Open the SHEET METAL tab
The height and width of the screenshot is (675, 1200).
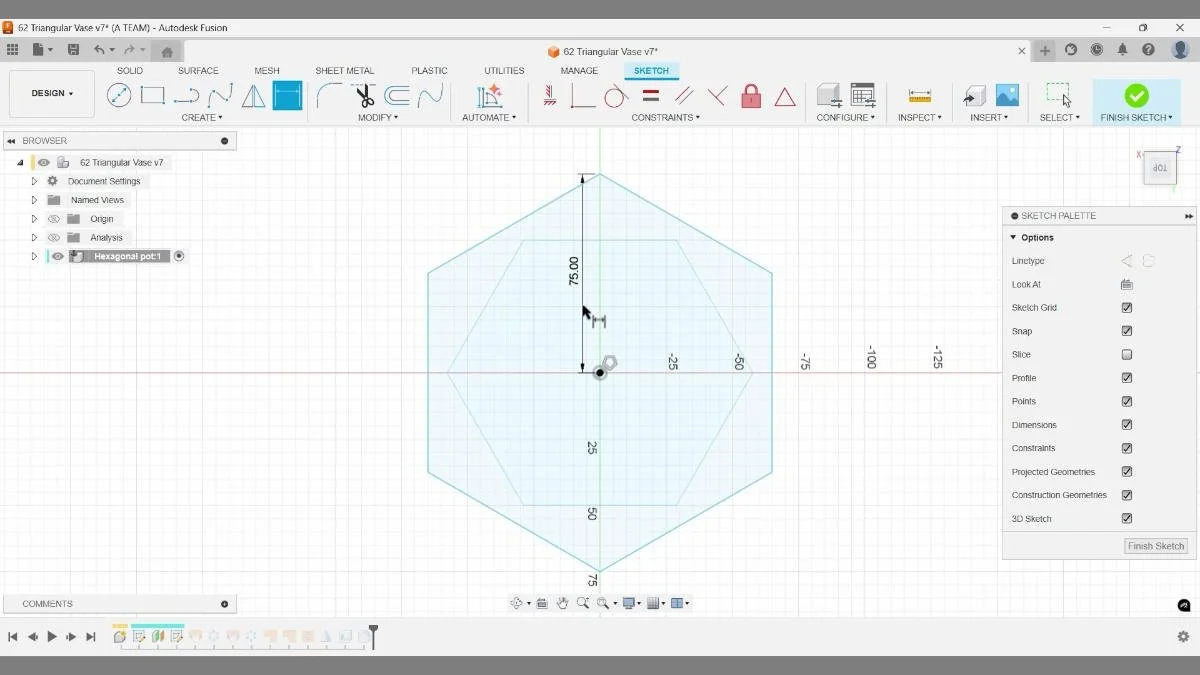click(x=345, y=70)
